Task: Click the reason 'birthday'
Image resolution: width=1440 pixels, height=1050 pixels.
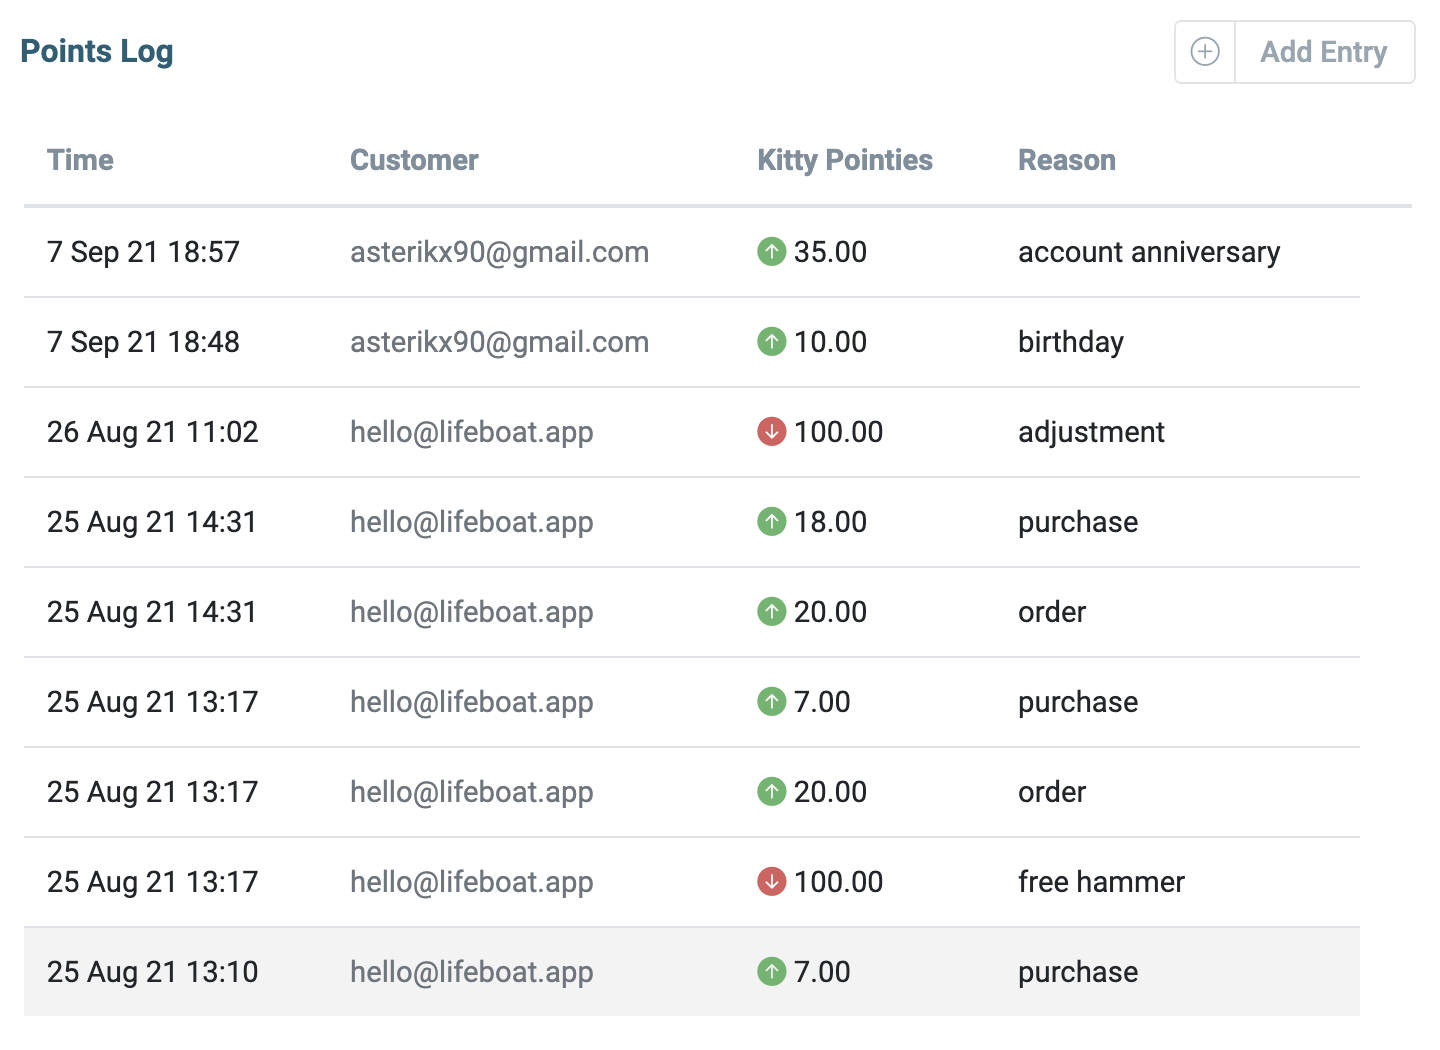Action: (1071, 342)
